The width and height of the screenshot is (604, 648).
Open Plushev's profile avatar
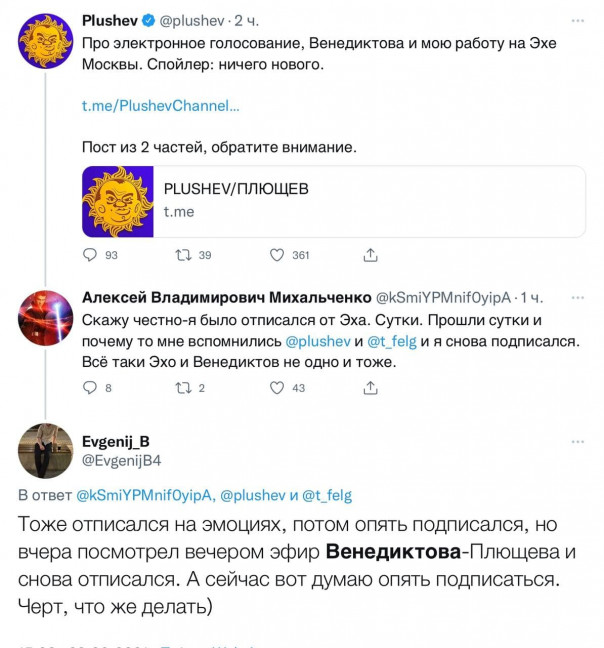coord(44,40)
